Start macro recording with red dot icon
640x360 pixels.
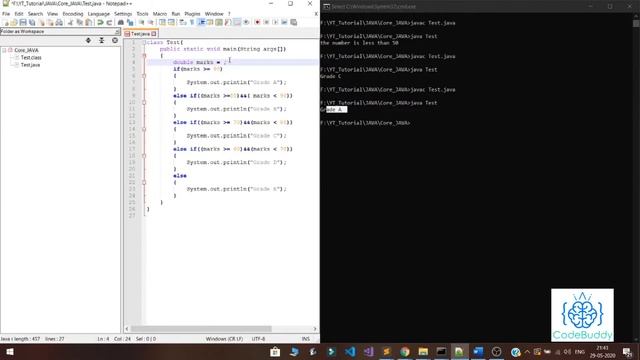pyautogui.click(x=257, y=22)
